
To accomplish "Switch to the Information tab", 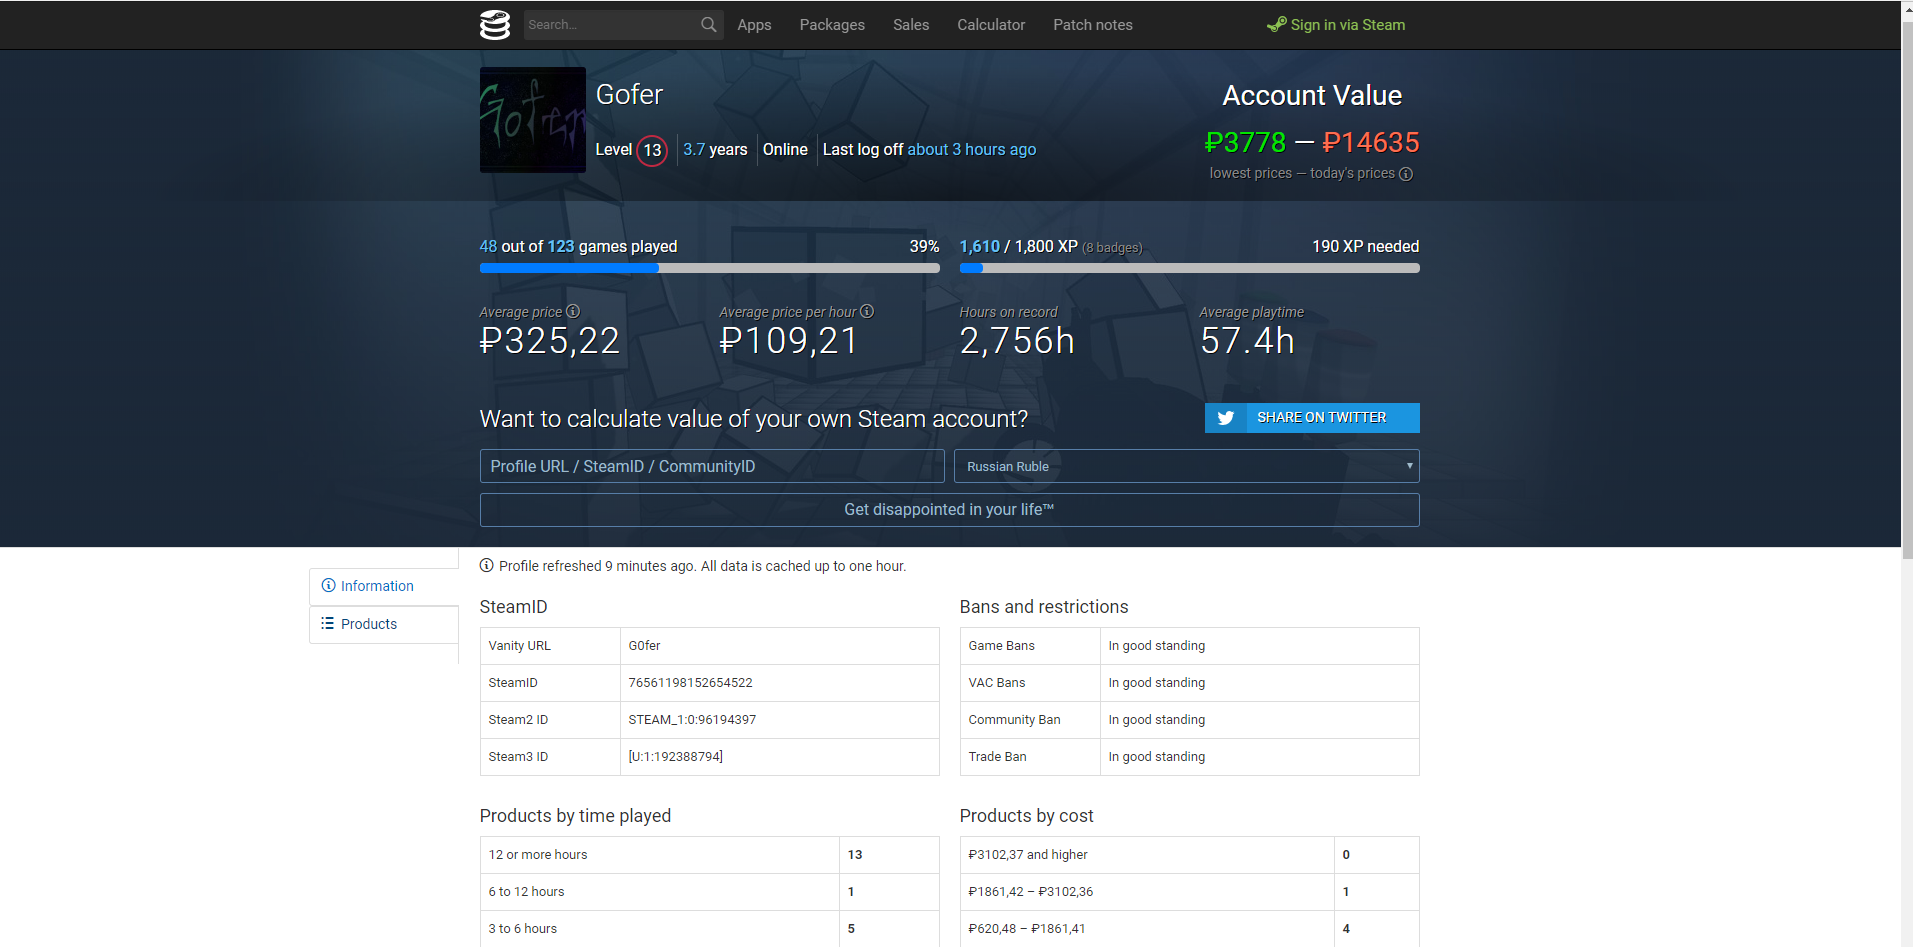I will [377, 586].
